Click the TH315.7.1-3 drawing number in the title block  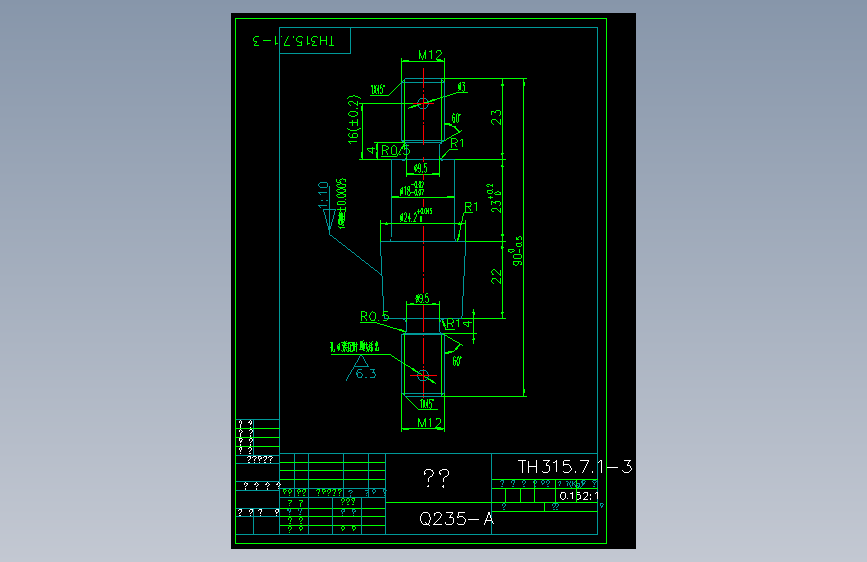(x=574, y=467)
